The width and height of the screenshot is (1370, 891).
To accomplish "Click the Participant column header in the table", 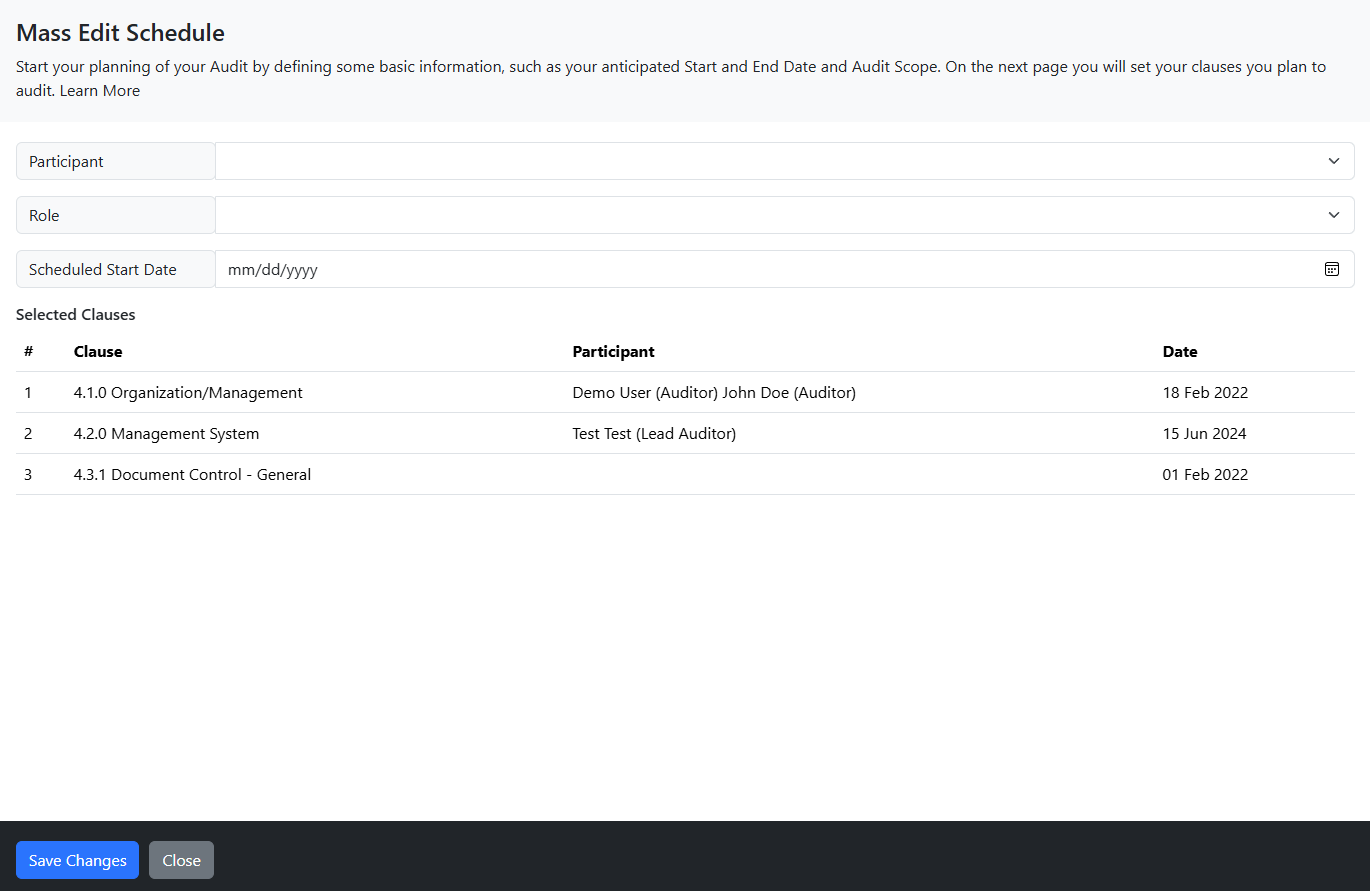I will [x=613, y=352].
